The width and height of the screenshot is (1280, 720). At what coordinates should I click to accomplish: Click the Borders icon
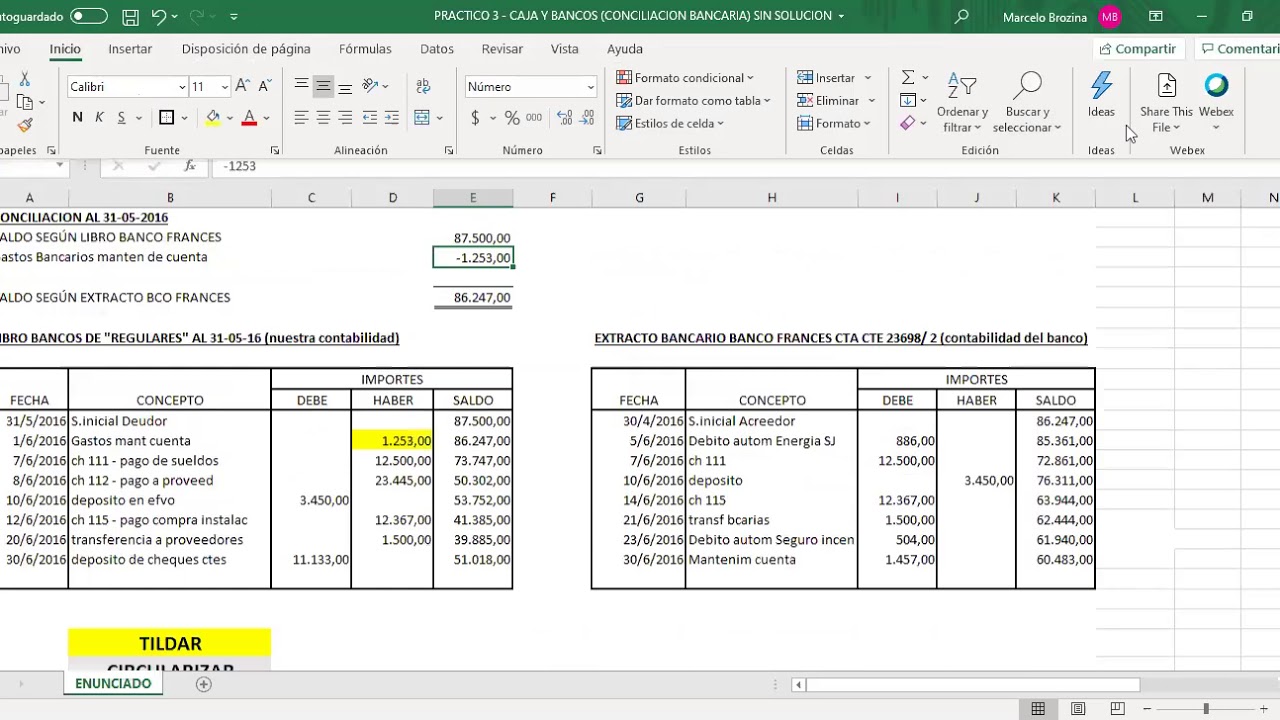[x=167, y=118]
